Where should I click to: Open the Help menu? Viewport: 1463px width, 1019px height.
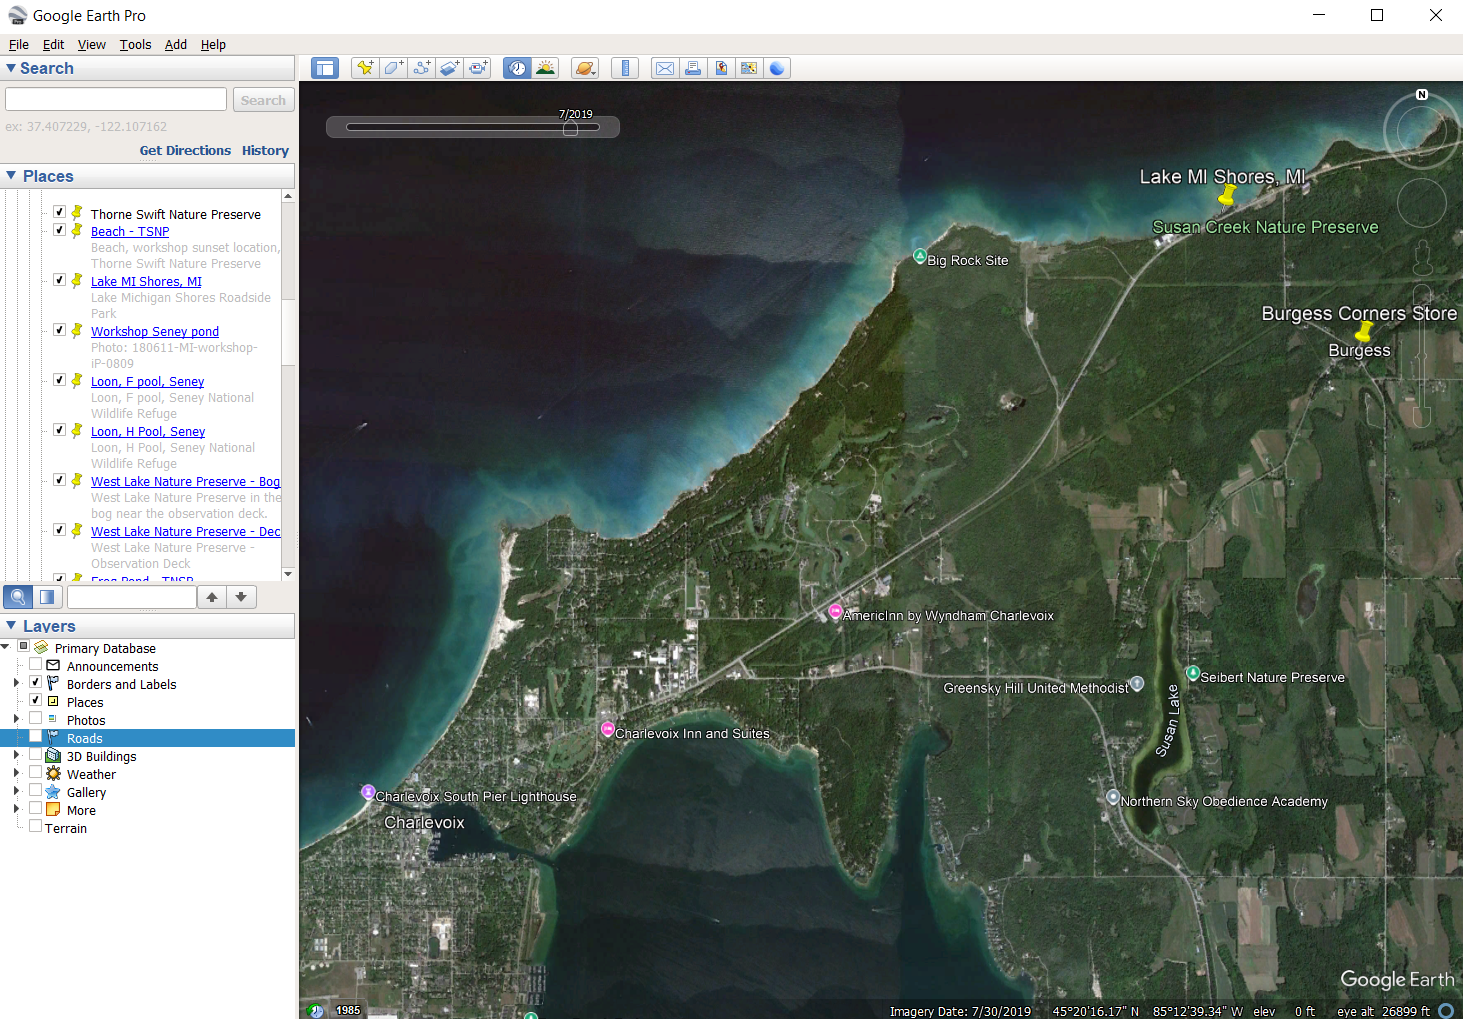[213, 45]
